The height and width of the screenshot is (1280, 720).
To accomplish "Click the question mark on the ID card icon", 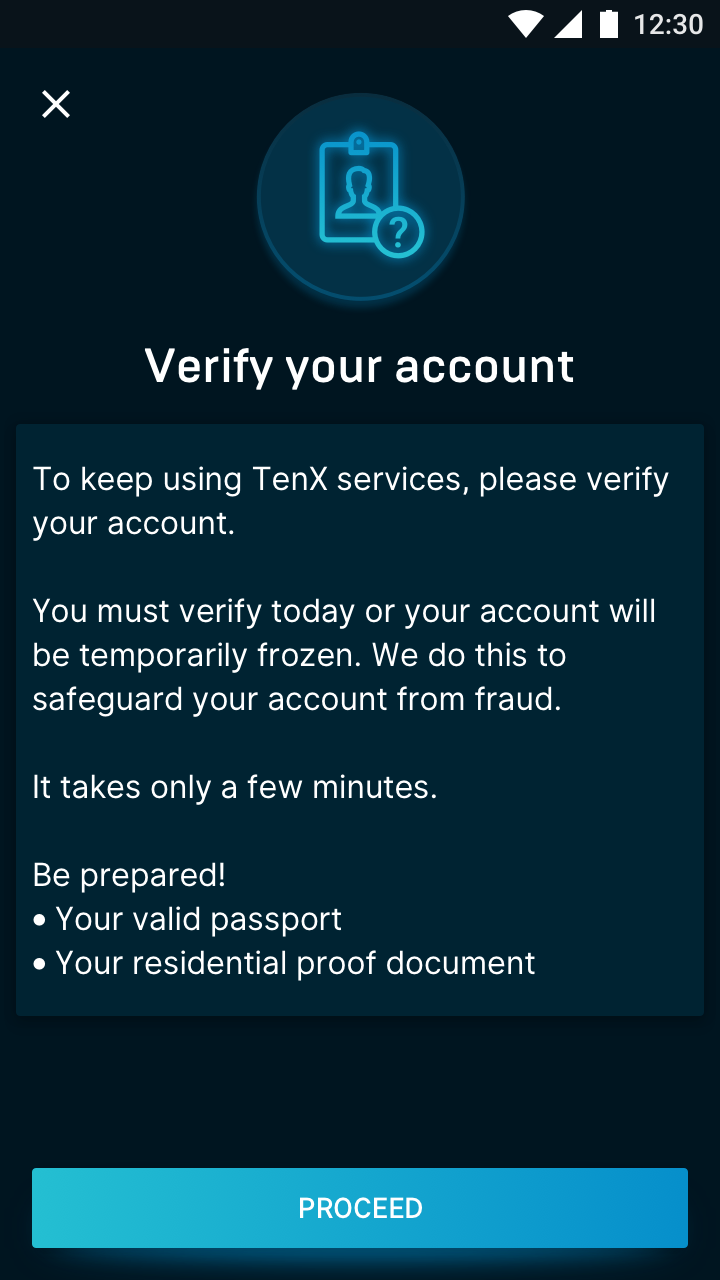I will [x=398, y=232].
